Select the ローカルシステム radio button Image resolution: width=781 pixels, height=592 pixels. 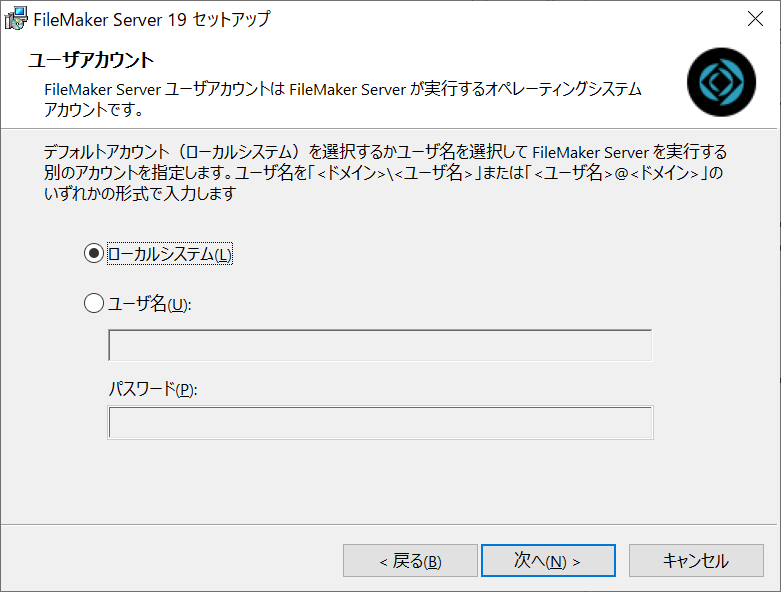coord(94,254)
